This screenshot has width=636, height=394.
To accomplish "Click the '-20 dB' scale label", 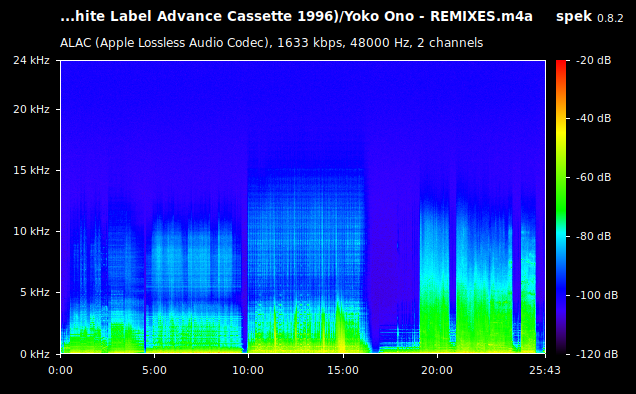I will [x=593, y=60].
